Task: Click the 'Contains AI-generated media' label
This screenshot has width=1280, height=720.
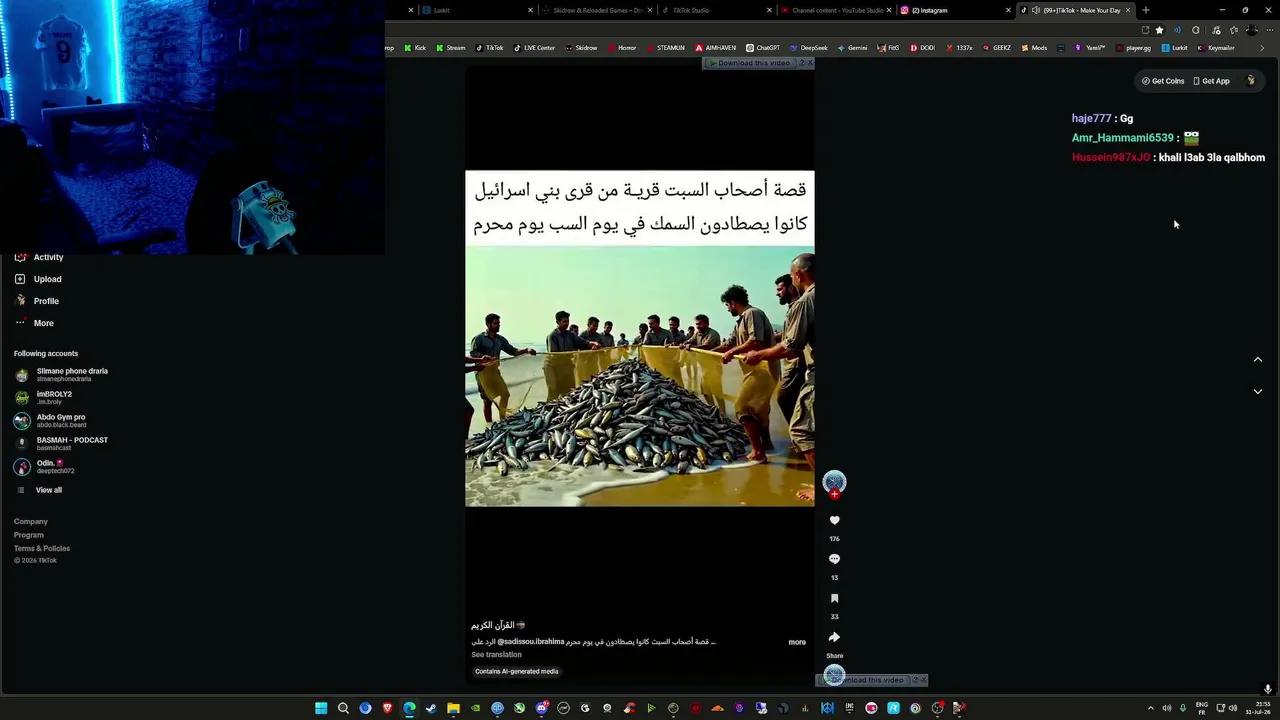Action: tap(516, 671)
